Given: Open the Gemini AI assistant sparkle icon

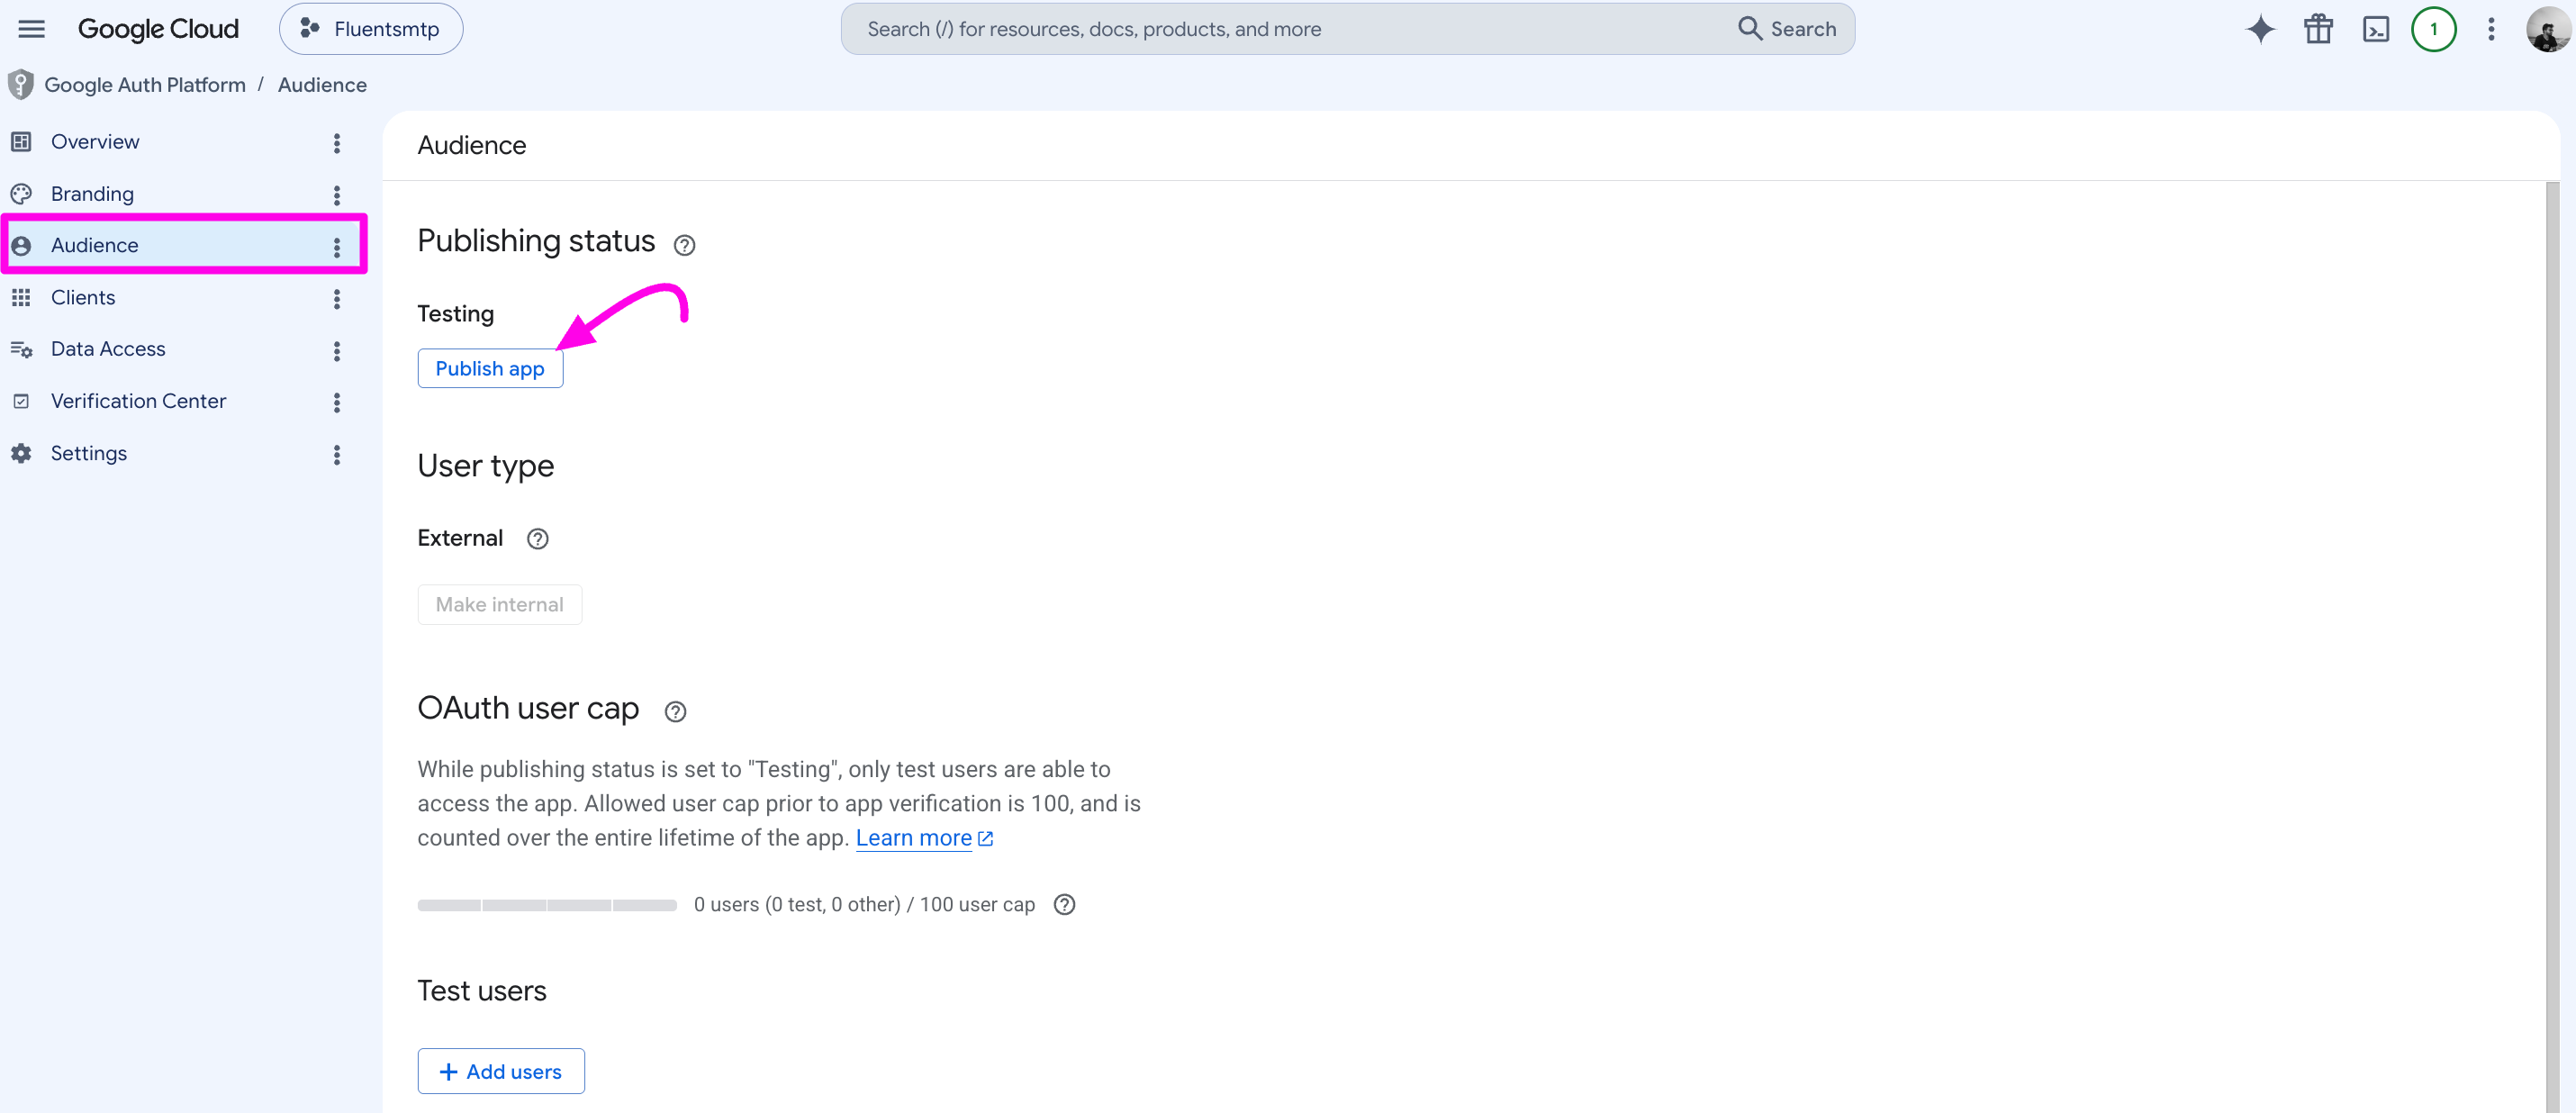Looking at the screenshot, I should (2260, 29).
